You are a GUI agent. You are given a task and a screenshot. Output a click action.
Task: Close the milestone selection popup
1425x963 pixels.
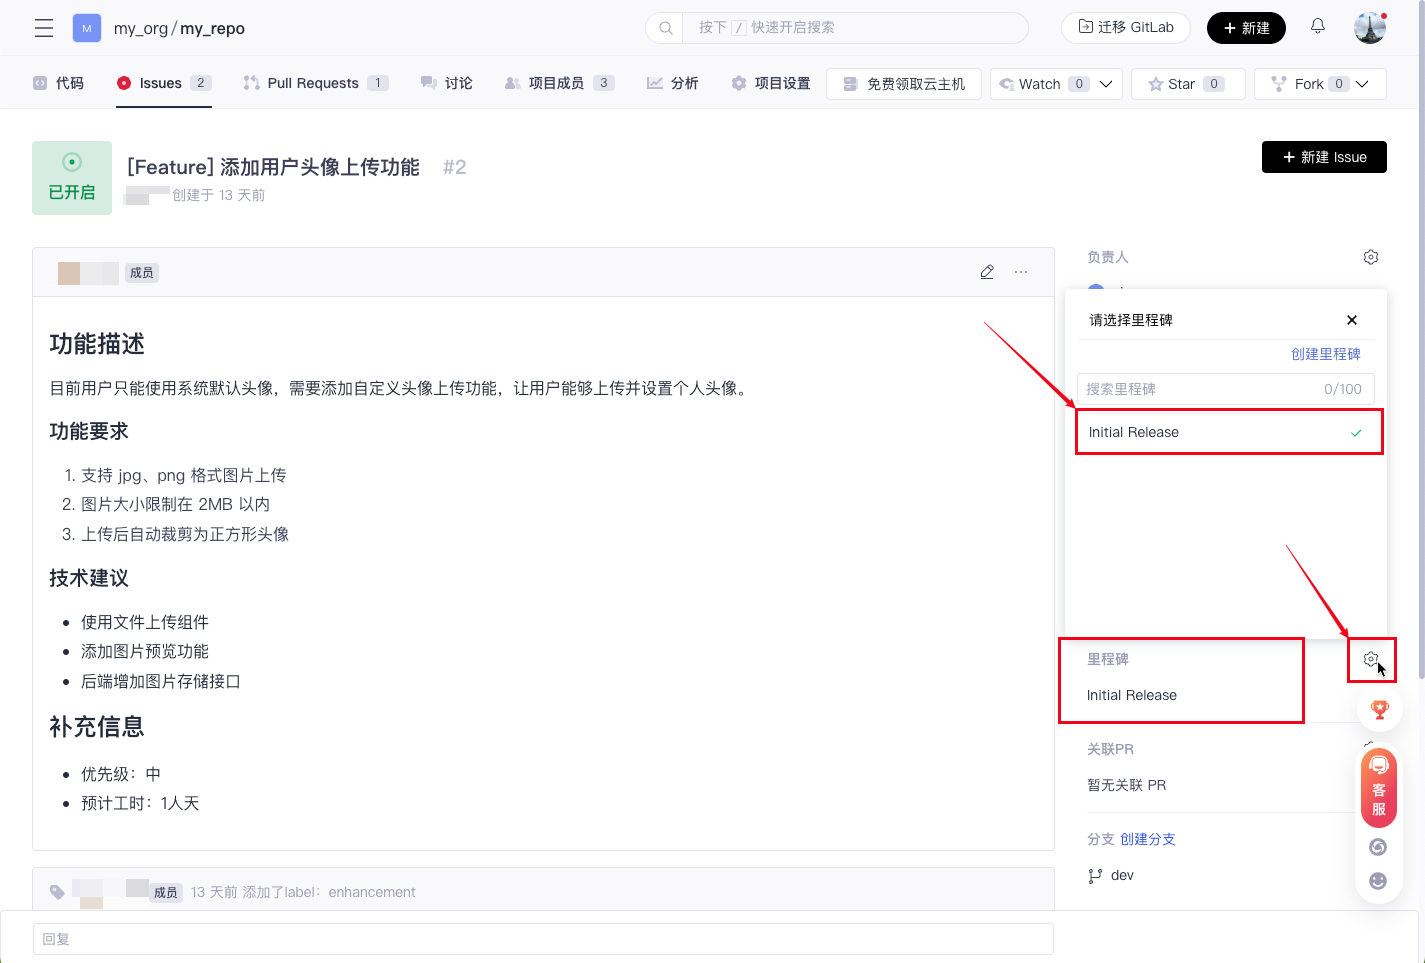(x=1352, y=320)
